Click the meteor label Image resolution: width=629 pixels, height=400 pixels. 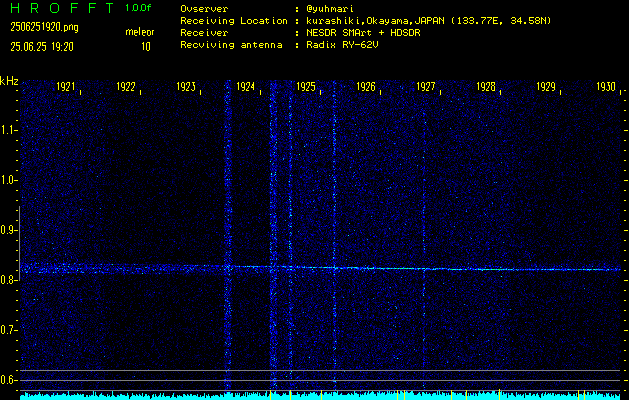coord(140,32)
